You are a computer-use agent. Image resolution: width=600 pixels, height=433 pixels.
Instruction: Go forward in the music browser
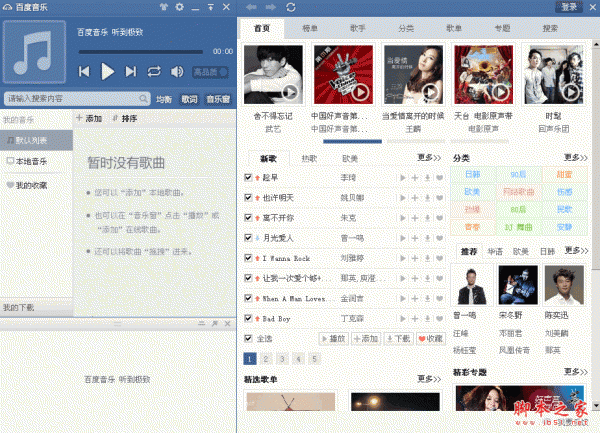tap(271, 7)
